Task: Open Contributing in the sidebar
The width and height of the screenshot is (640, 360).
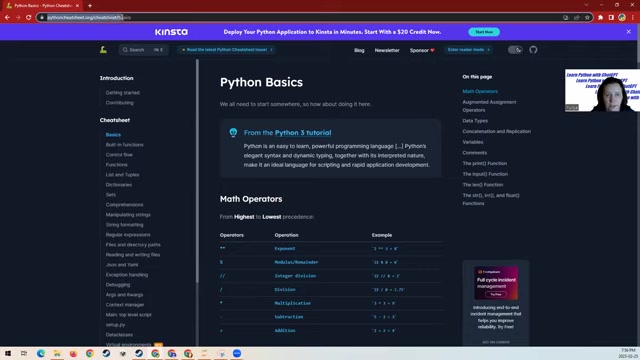Action: 120,103
